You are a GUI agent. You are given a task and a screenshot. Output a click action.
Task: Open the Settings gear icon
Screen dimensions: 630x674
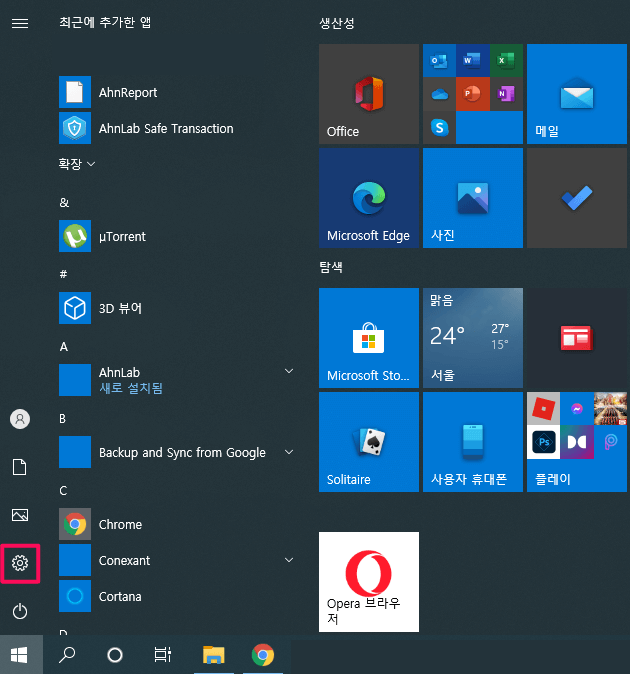point(20,563)
